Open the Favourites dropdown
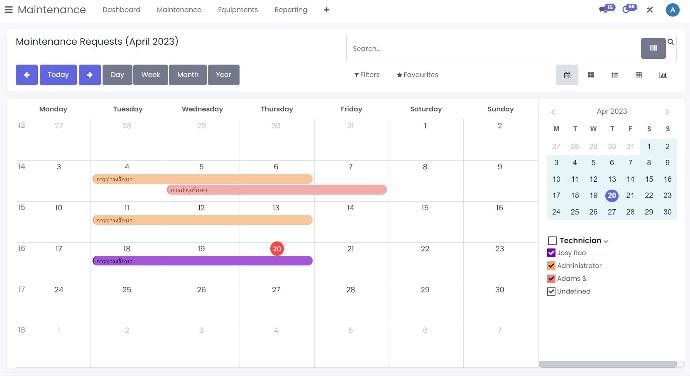690x376 pixels. [417, 75]
